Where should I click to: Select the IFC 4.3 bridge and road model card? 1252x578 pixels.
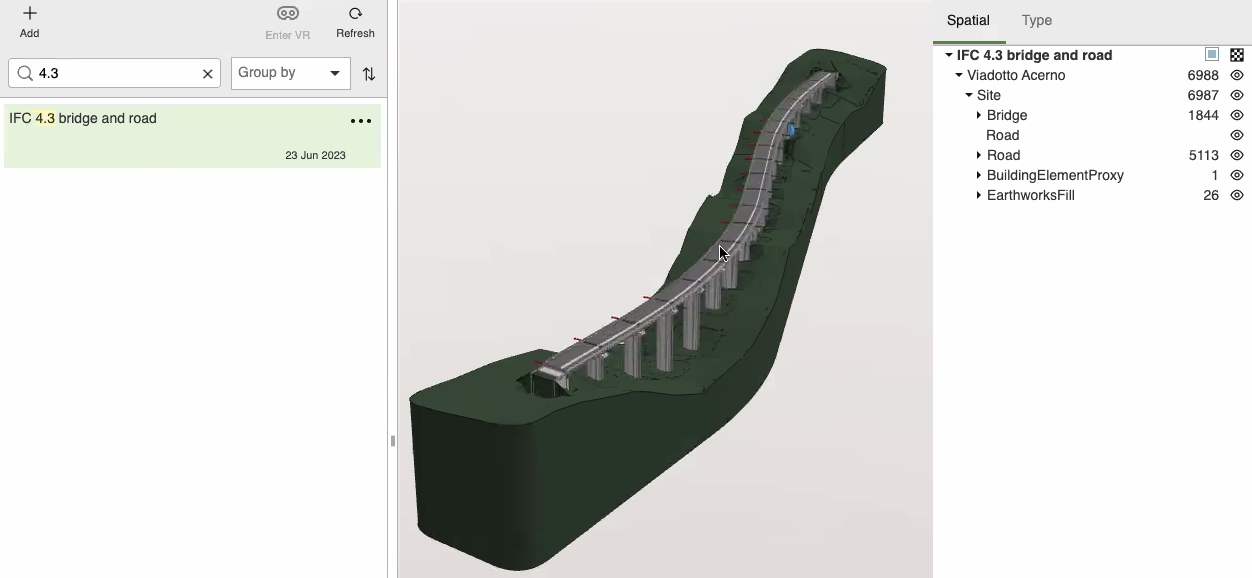click(x=192, y=136)
